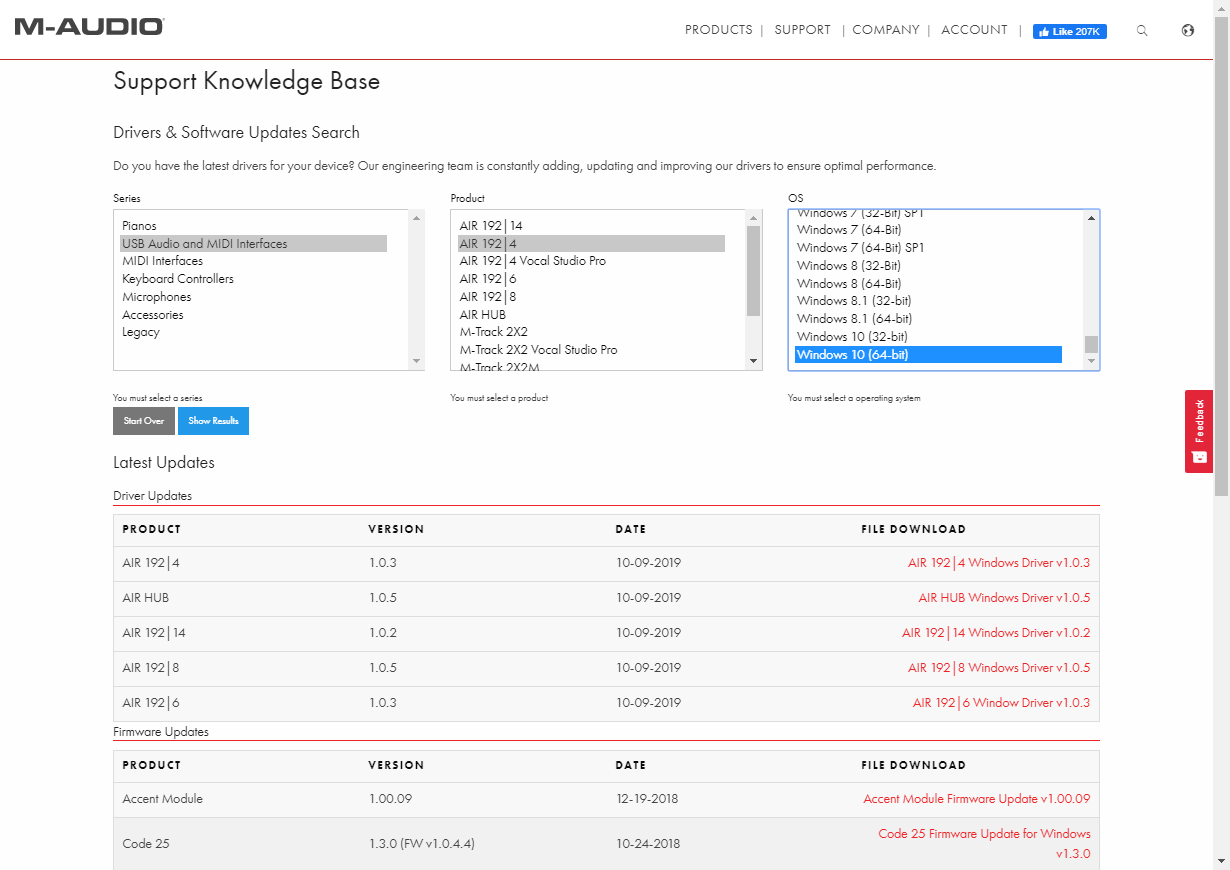The image size is (1230, 870).
Task: Click the globe region selector icon
Action: 1188,31
